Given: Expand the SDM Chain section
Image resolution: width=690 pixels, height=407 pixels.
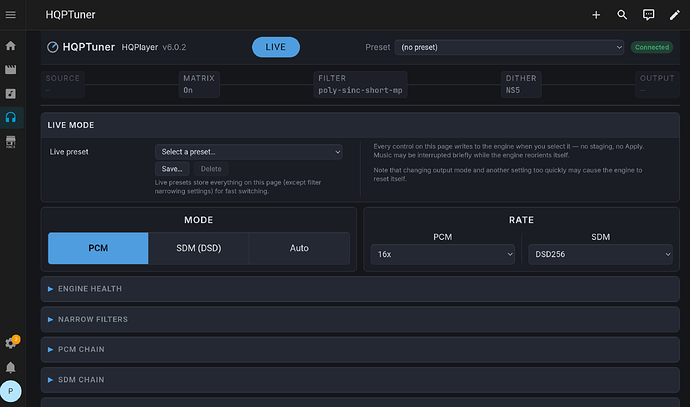Looking at the screenshot, I should [360, 380].
